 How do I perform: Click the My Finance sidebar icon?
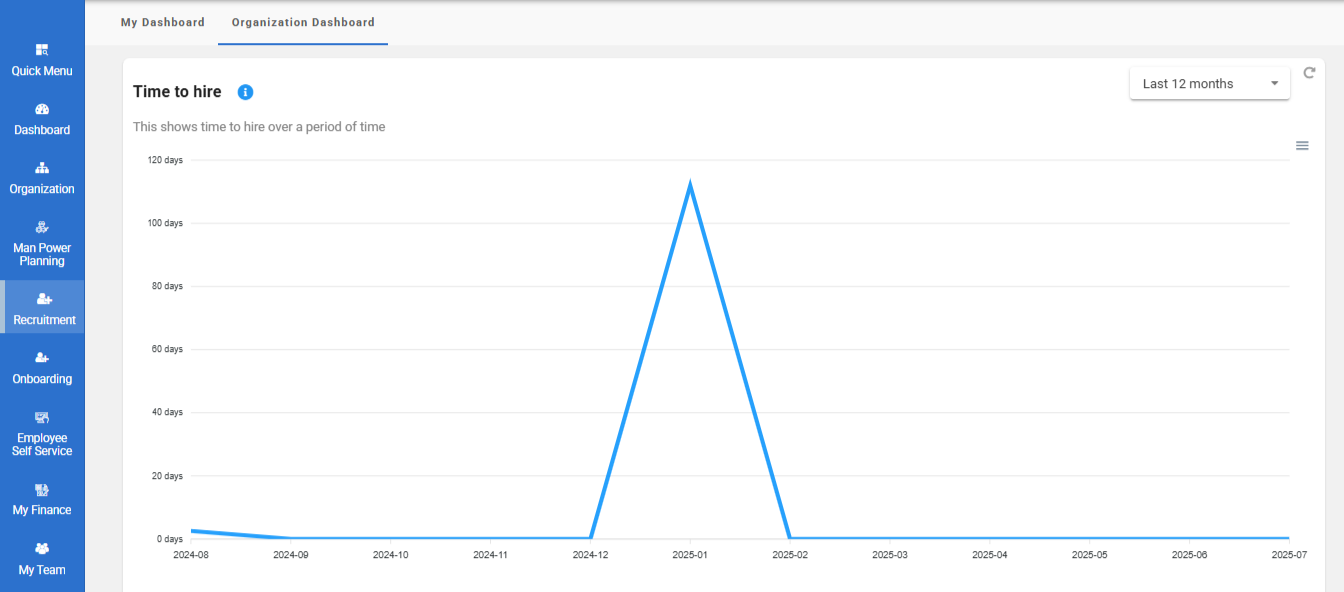tap(42, 490)
